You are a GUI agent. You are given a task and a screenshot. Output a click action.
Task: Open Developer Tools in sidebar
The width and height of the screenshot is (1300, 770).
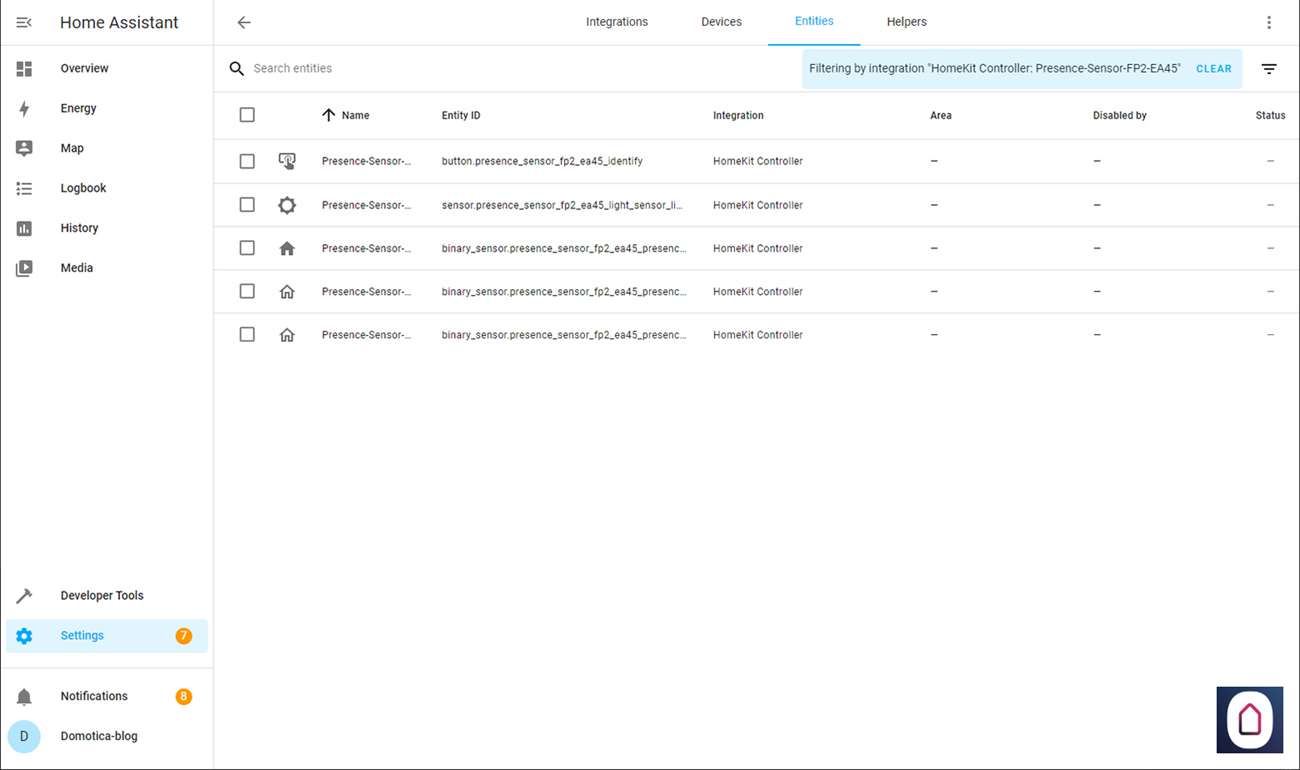(x=101, y=595)
